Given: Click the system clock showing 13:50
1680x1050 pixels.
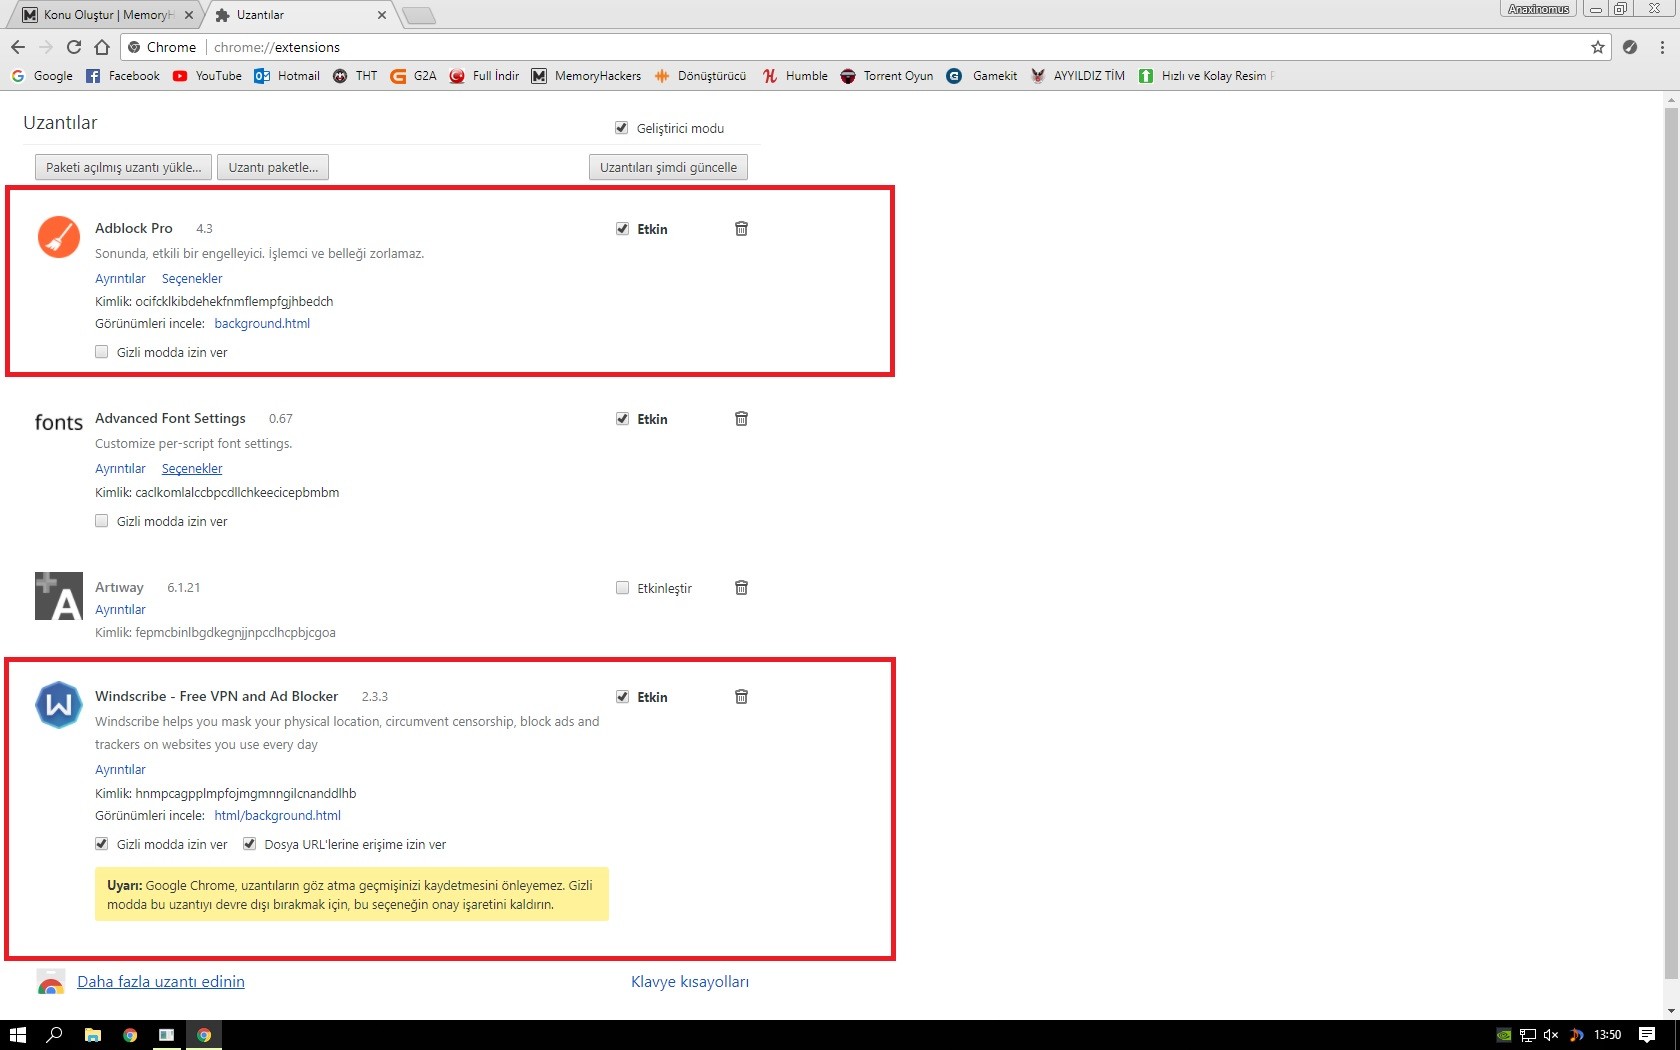Looking at the screenshot, I should coord(1607,1035).
